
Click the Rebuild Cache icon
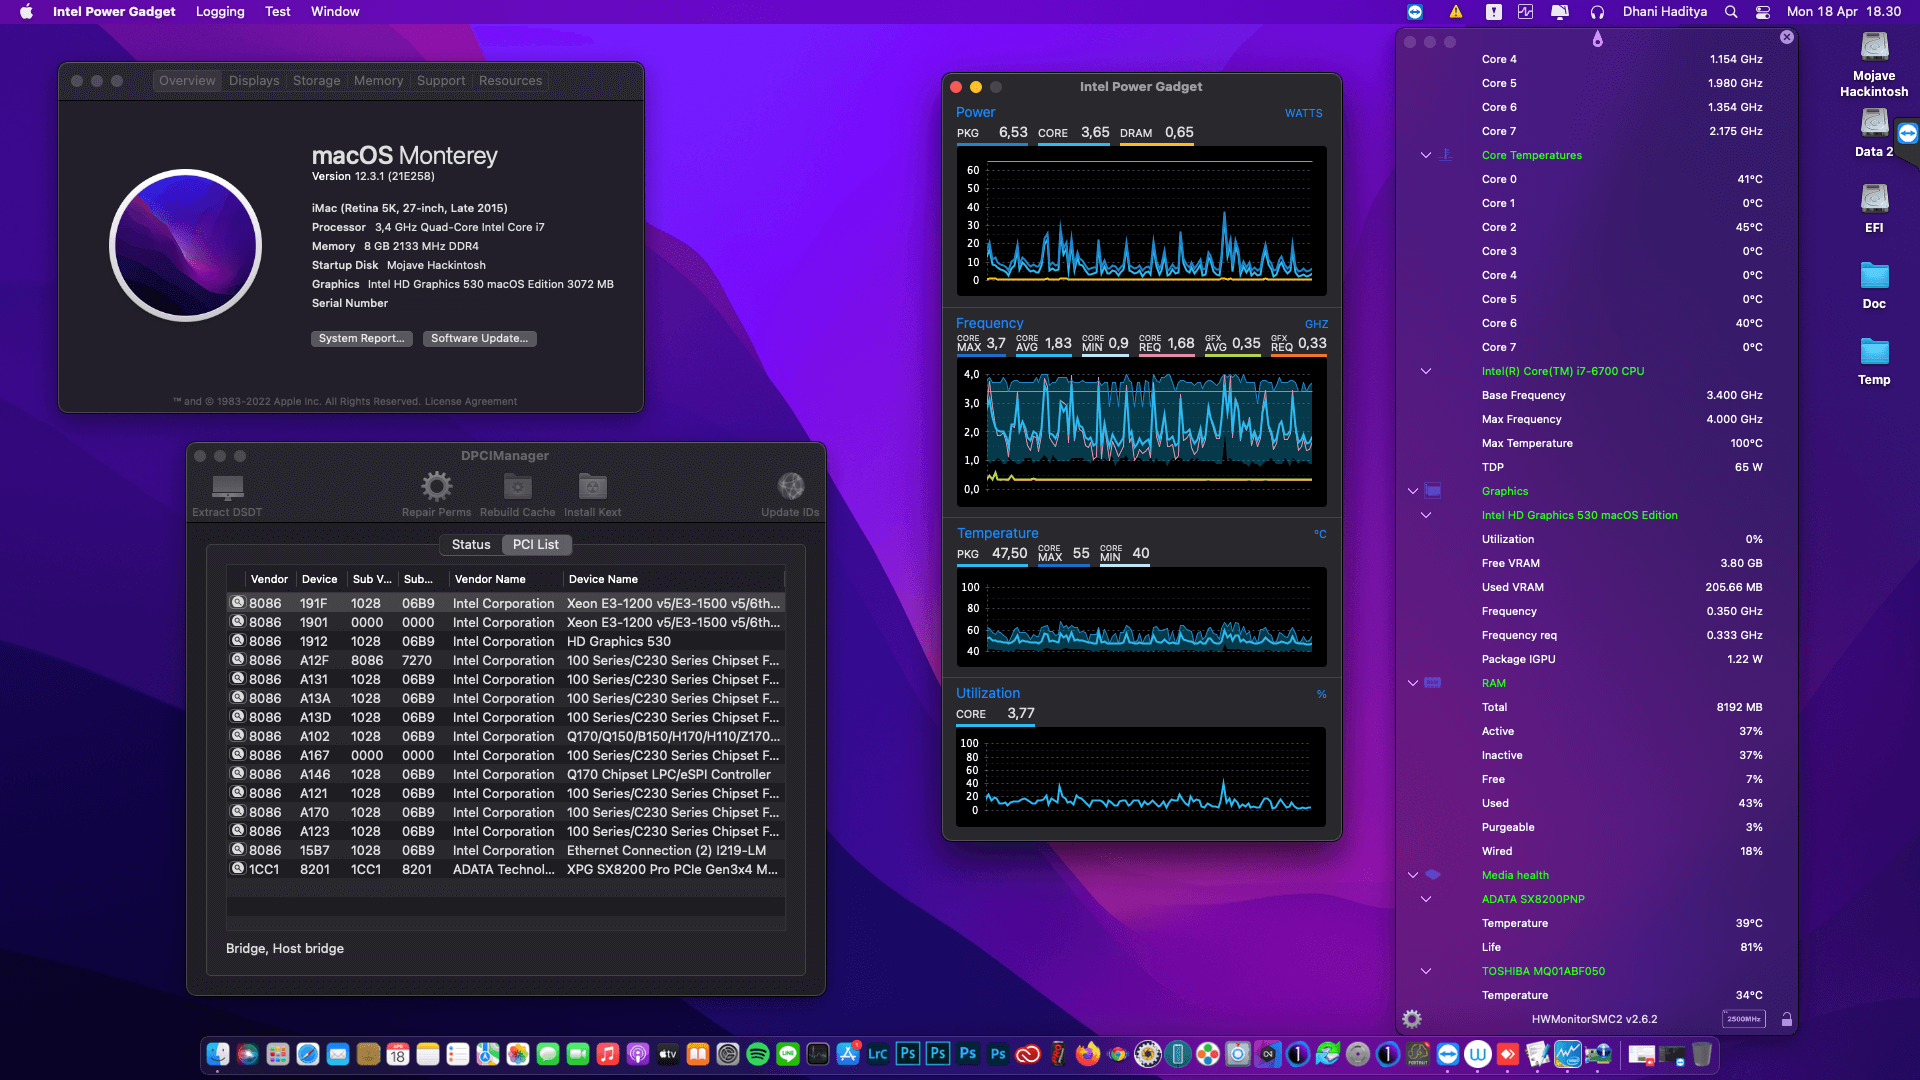tap(517, 488)
